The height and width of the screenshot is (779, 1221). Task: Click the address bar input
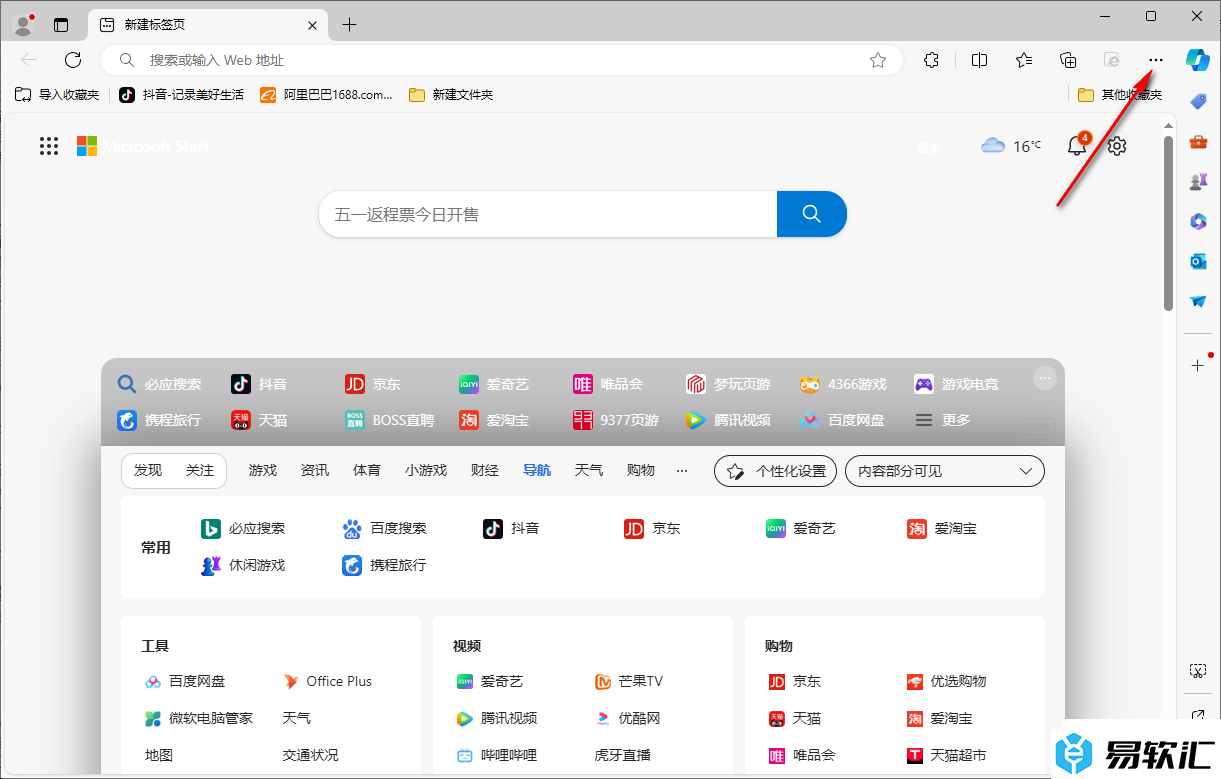[x=502, y=60]
